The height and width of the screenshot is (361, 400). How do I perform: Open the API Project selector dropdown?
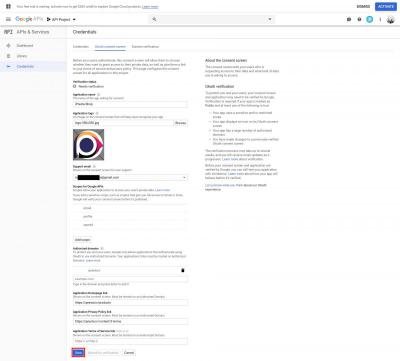[x=61, y=19]
